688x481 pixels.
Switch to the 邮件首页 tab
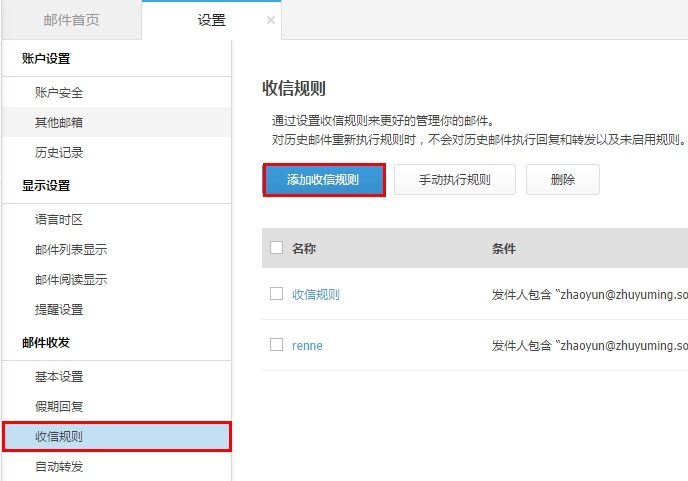[72, 20]
